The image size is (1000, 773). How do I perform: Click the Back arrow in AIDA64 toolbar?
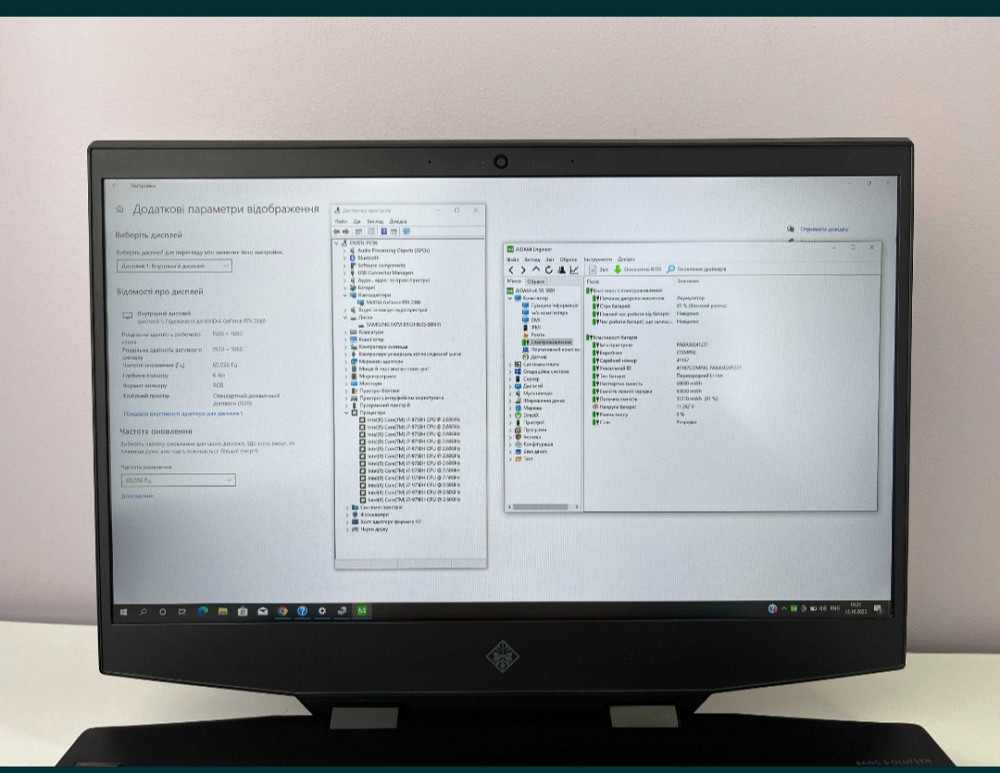[512, 269]
